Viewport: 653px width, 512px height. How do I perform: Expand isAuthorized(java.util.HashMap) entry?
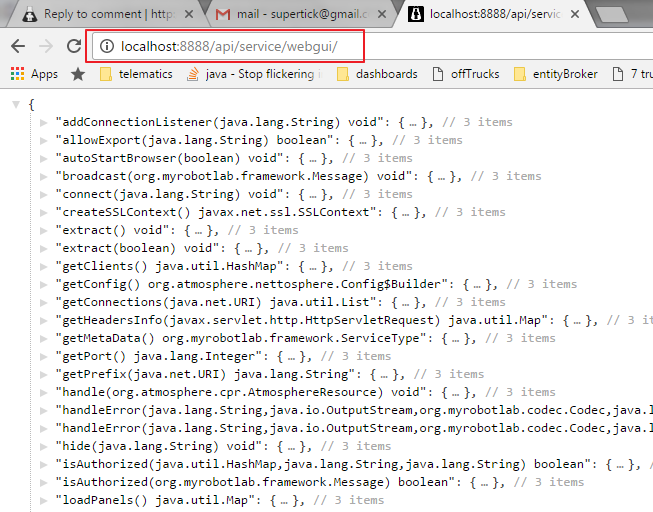(43, 465)
